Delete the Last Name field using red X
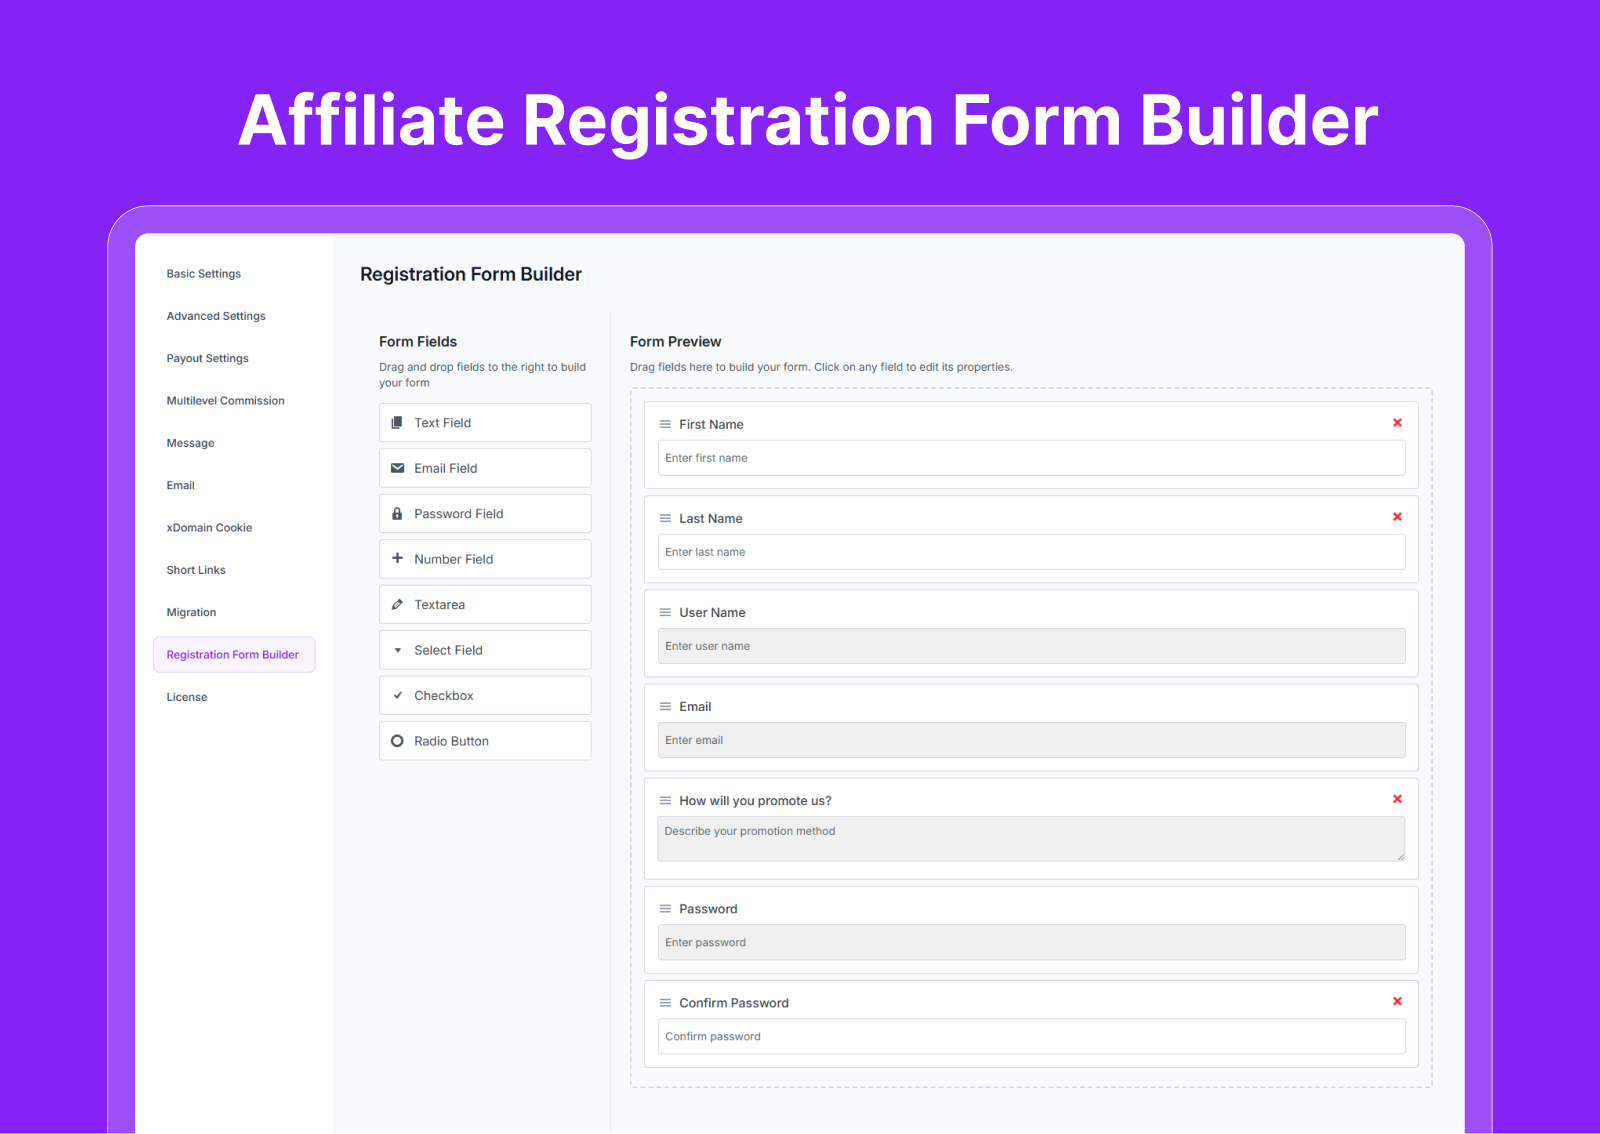This screenshot has width=1600, height=1134. [1397, 517]
